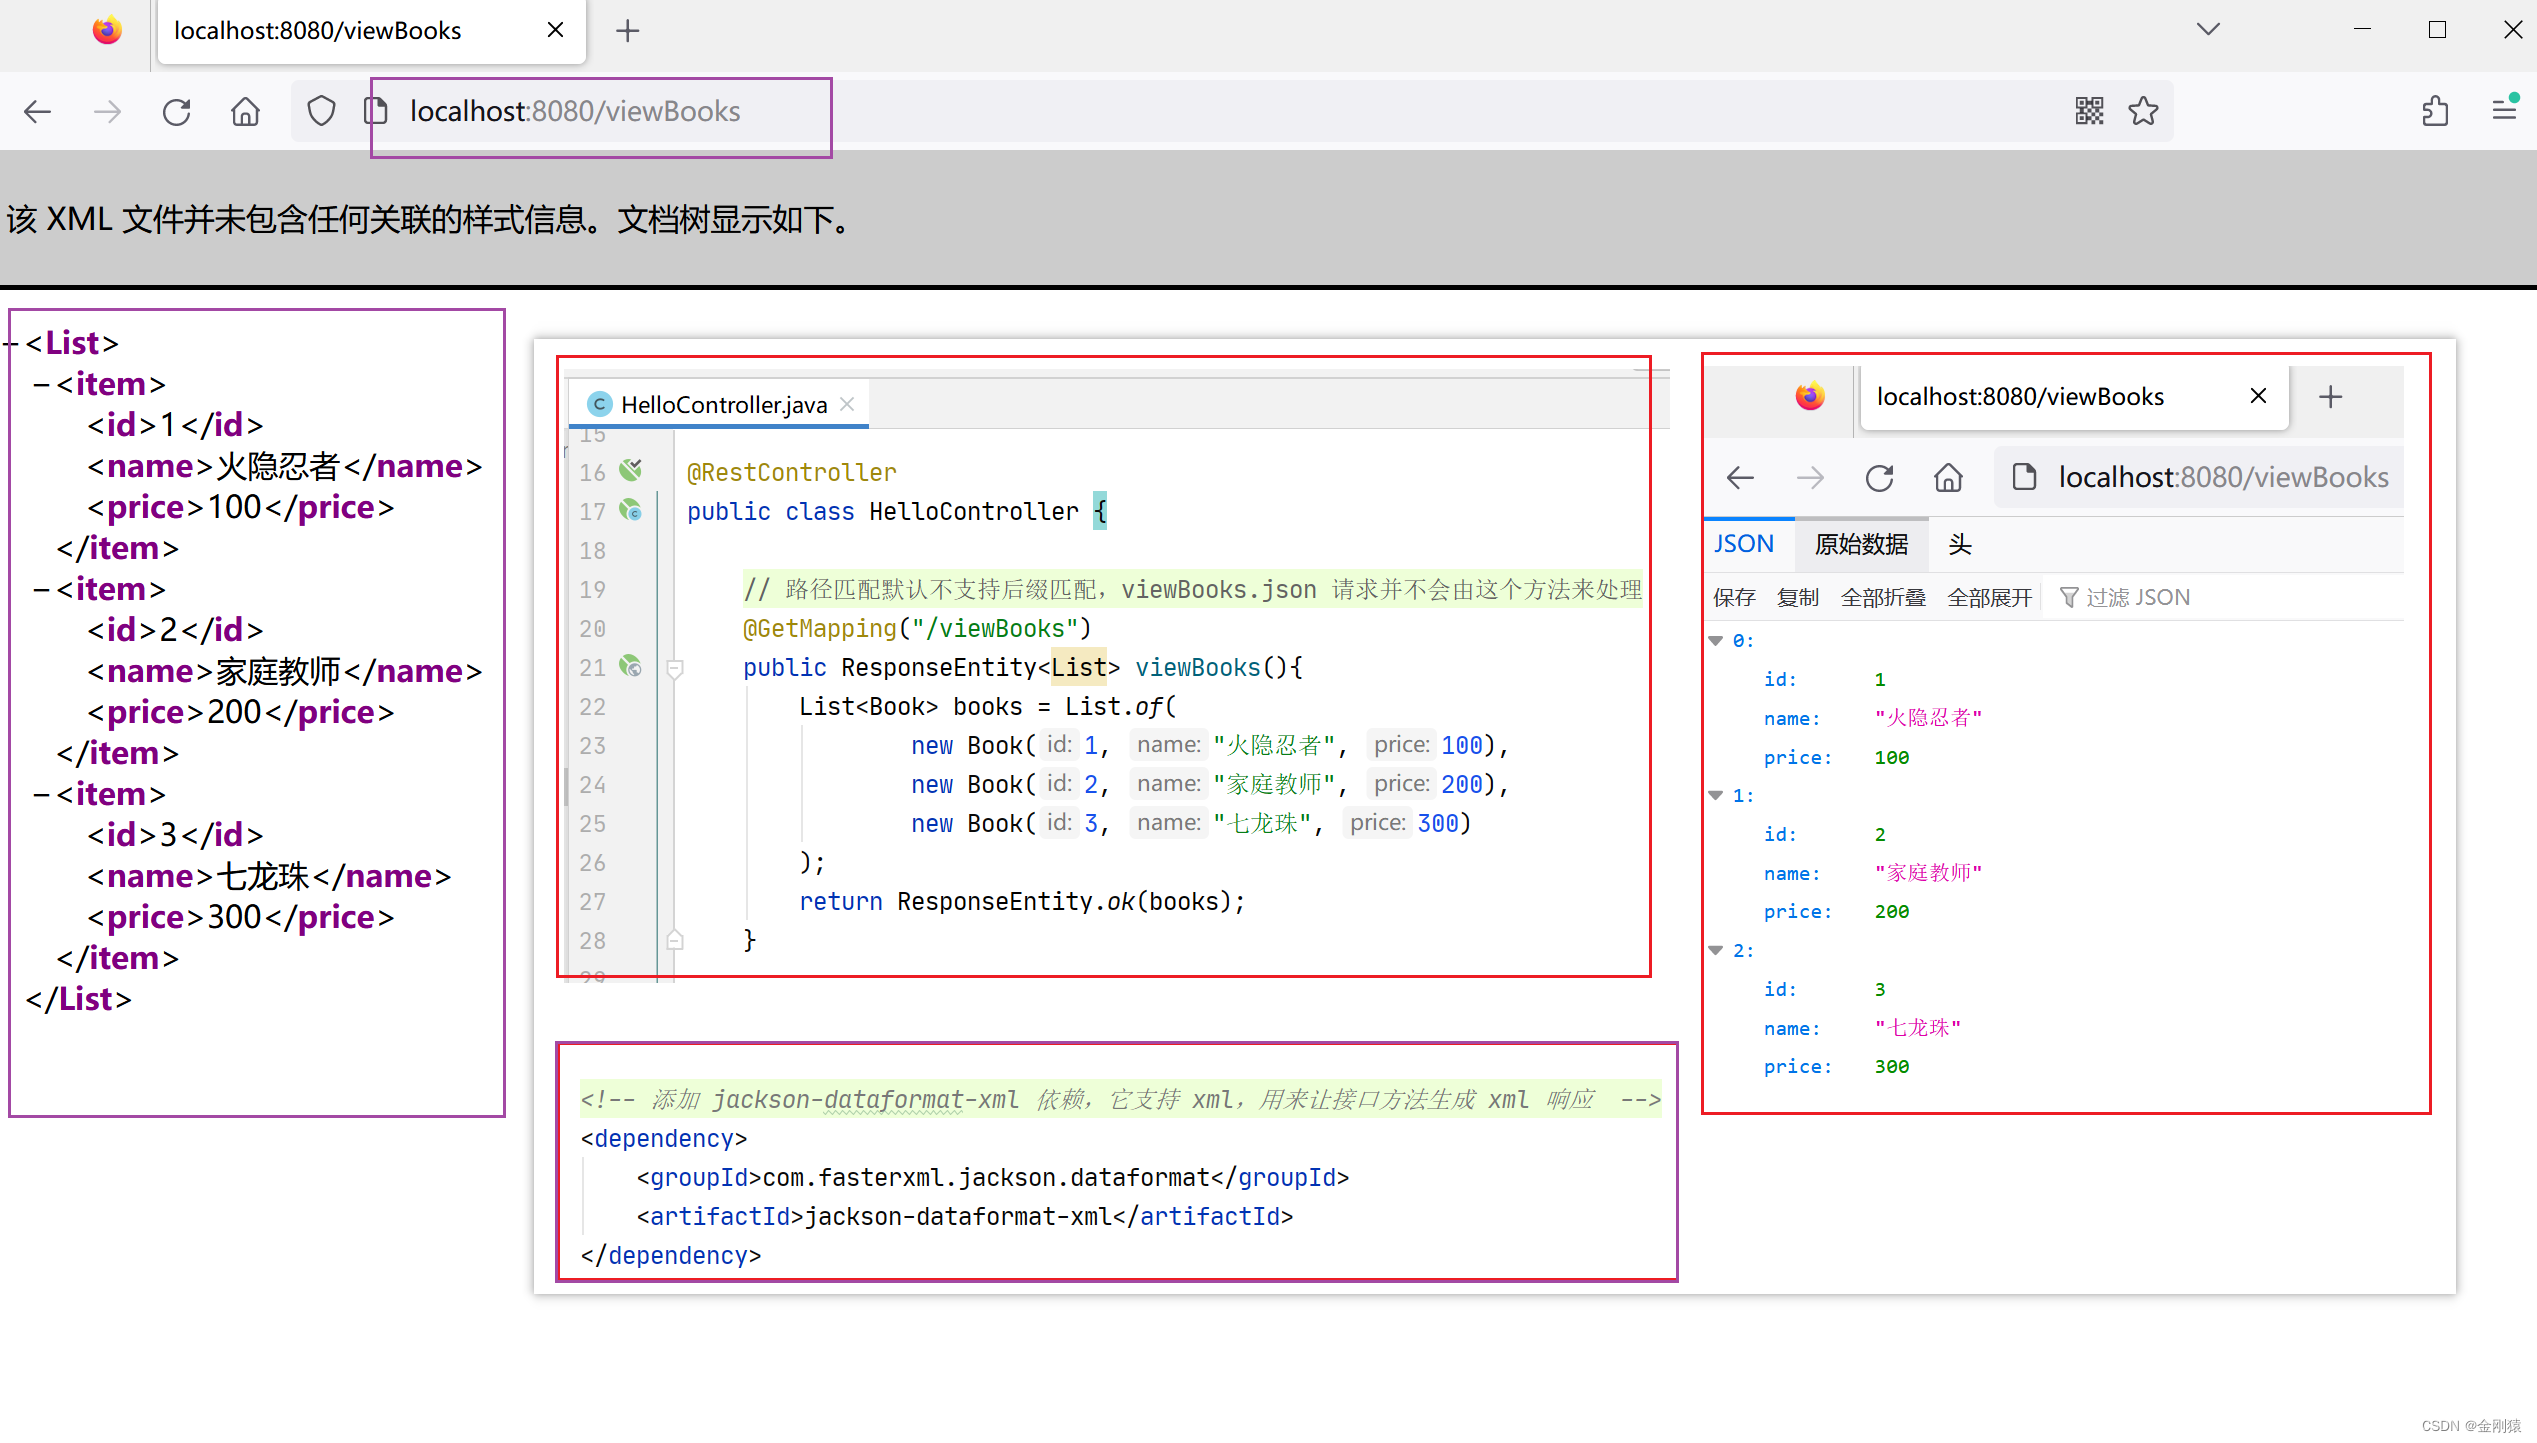
Task: Click Back arrow in embedded browser screenshot
Action: coord(1741,478)
